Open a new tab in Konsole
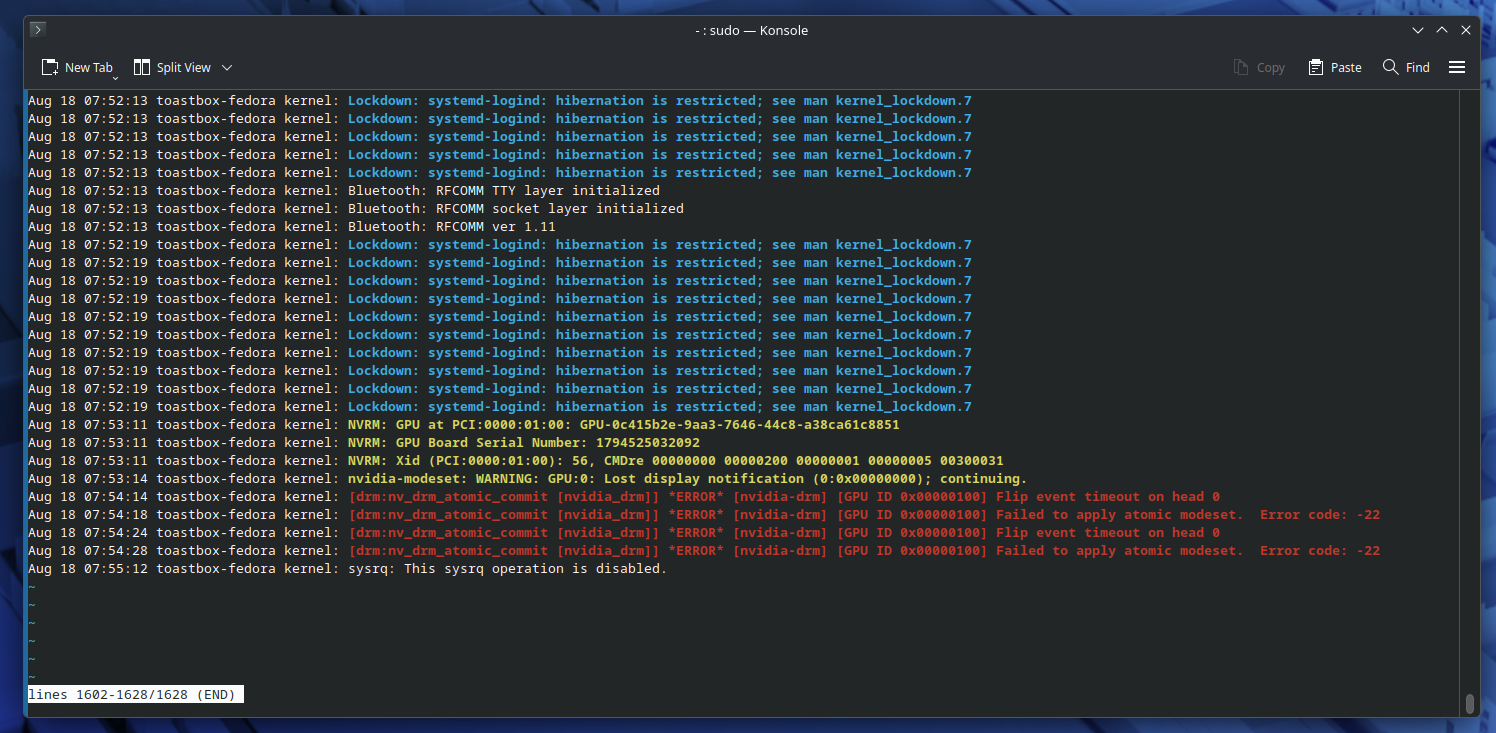This screenshot has height=733, width=1496. tap(77, 68)
